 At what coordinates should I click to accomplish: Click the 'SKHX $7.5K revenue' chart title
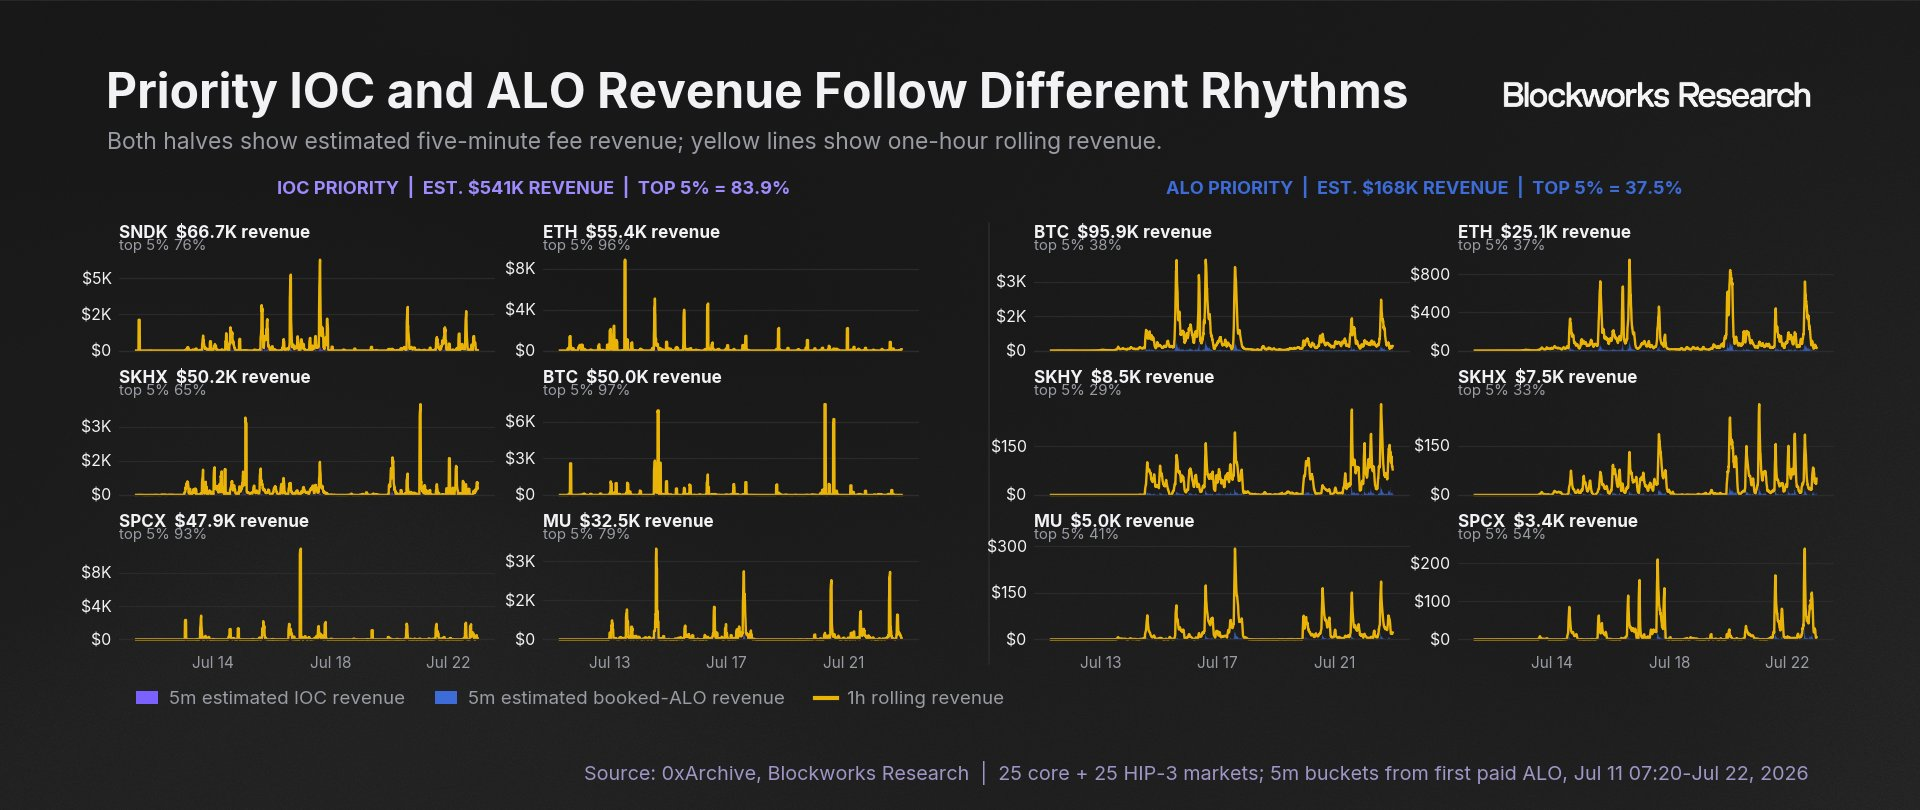(1547, 376)
